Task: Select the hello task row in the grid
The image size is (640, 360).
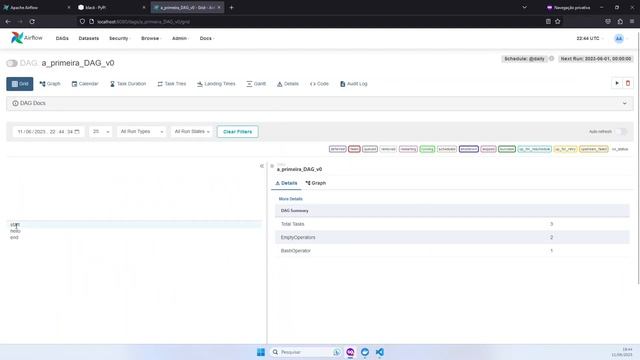Action: 134,231
